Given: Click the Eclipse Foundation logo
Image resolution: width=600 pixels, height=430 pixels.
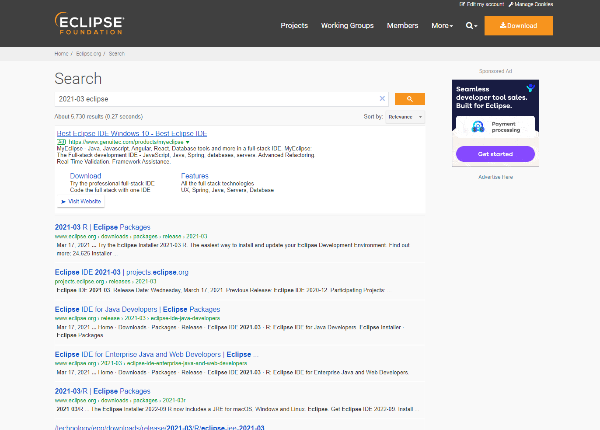Looking at the screenshot, I should [90, 24].
